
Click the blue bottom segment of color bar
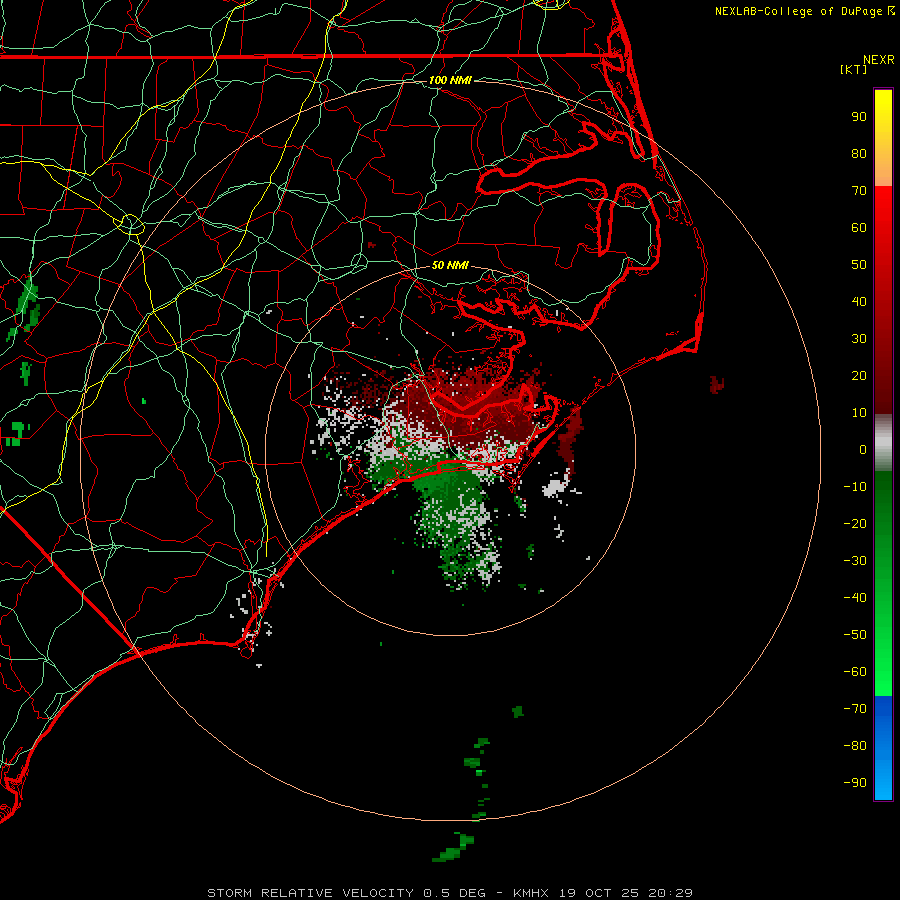pos(883,748)
